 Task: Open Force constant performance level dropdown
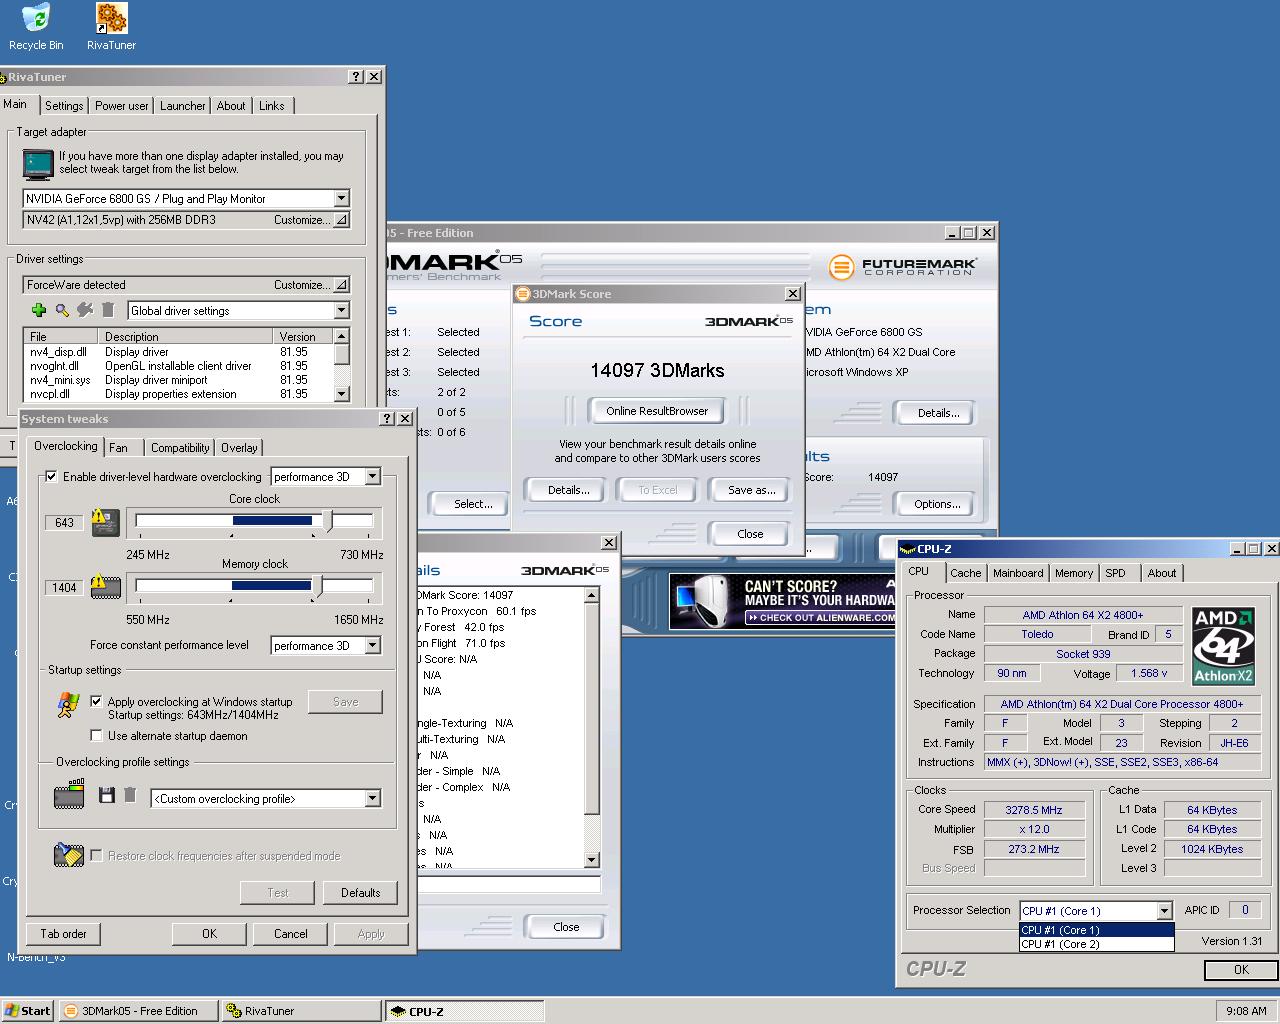tap(372, 646)
